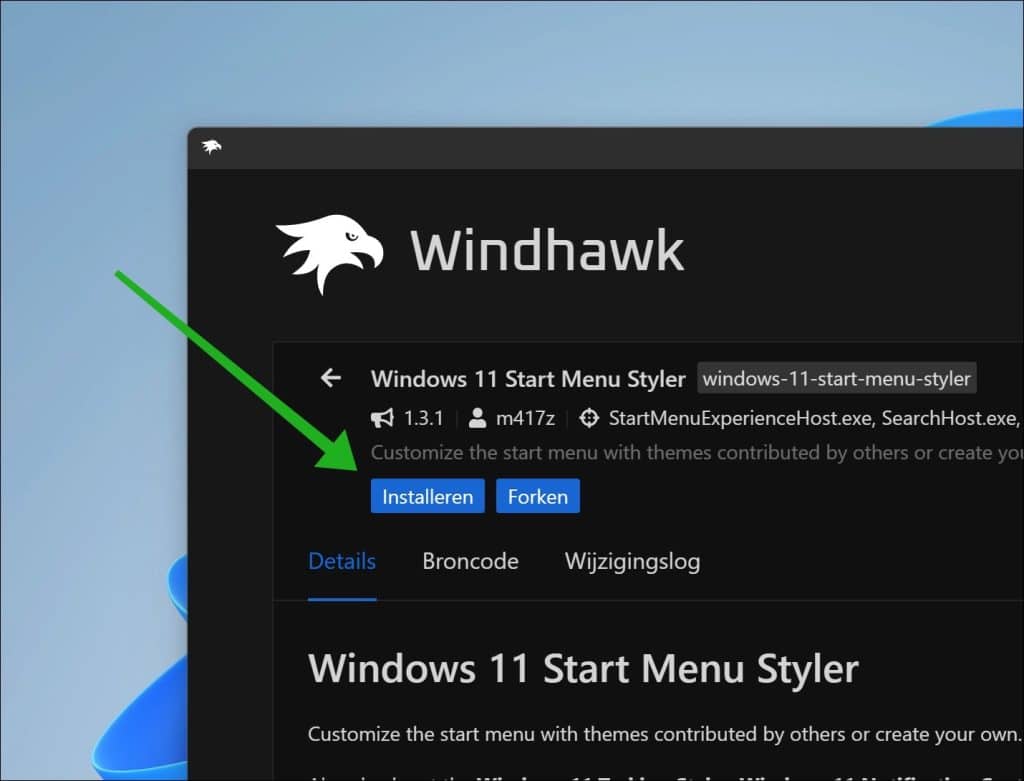Image resolution: width=1024 pixels, height=781 pixels.
Task: Click the mod title beside the back arrow
Action: pyautogui.click(x=527, y=379)
